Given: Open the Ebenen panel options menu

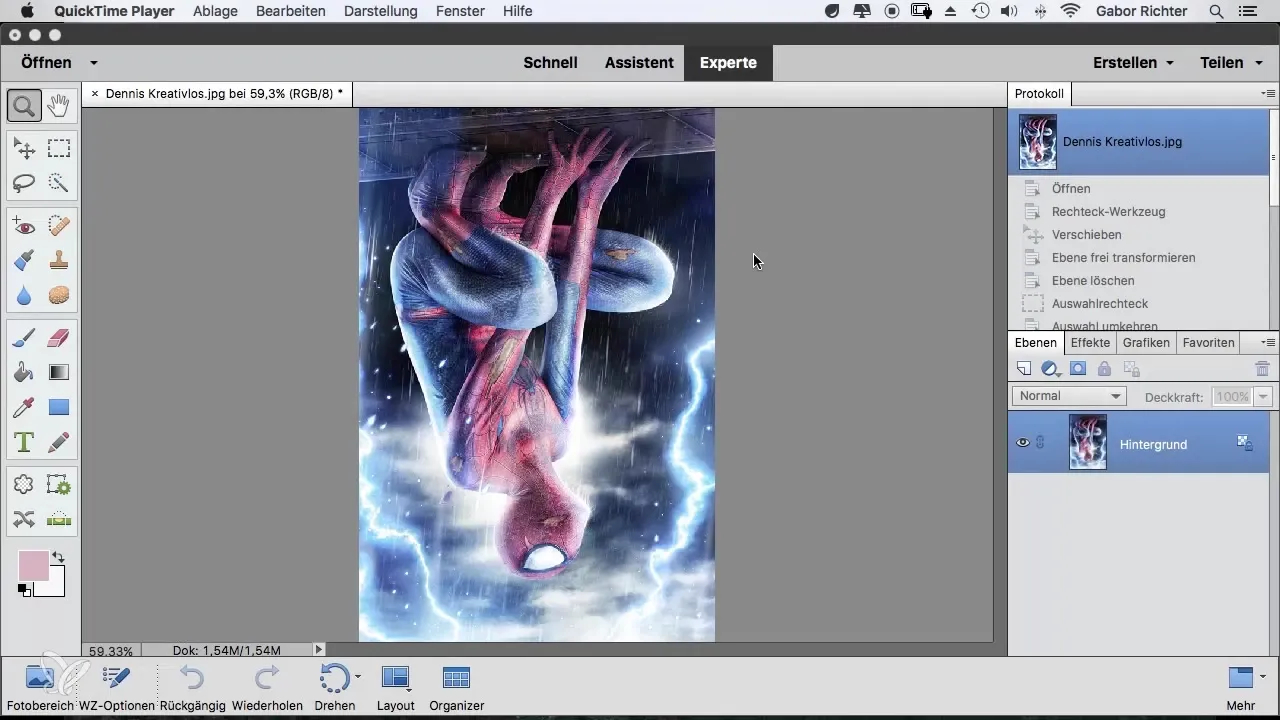Looking at the screenshot, I should [1268, 342].
